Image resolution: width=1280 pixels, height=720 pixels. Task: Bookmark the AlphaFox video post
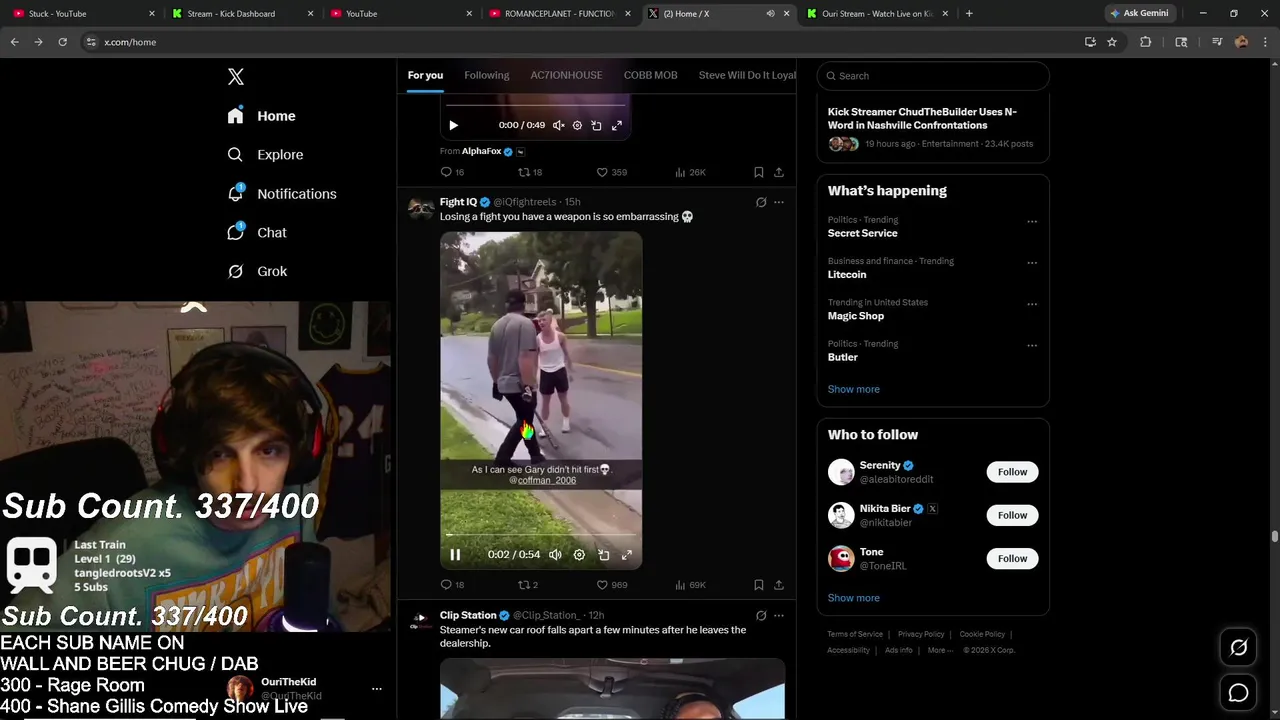click(759, 172)
